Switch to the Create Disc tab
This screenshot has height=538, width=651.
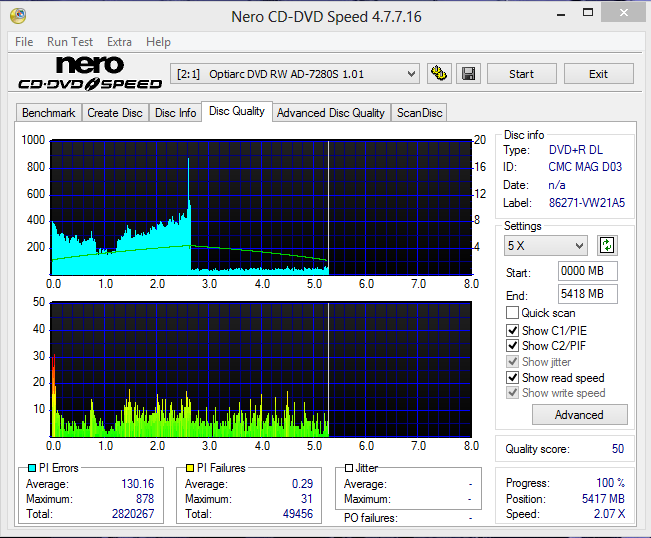tap(115, 113)
